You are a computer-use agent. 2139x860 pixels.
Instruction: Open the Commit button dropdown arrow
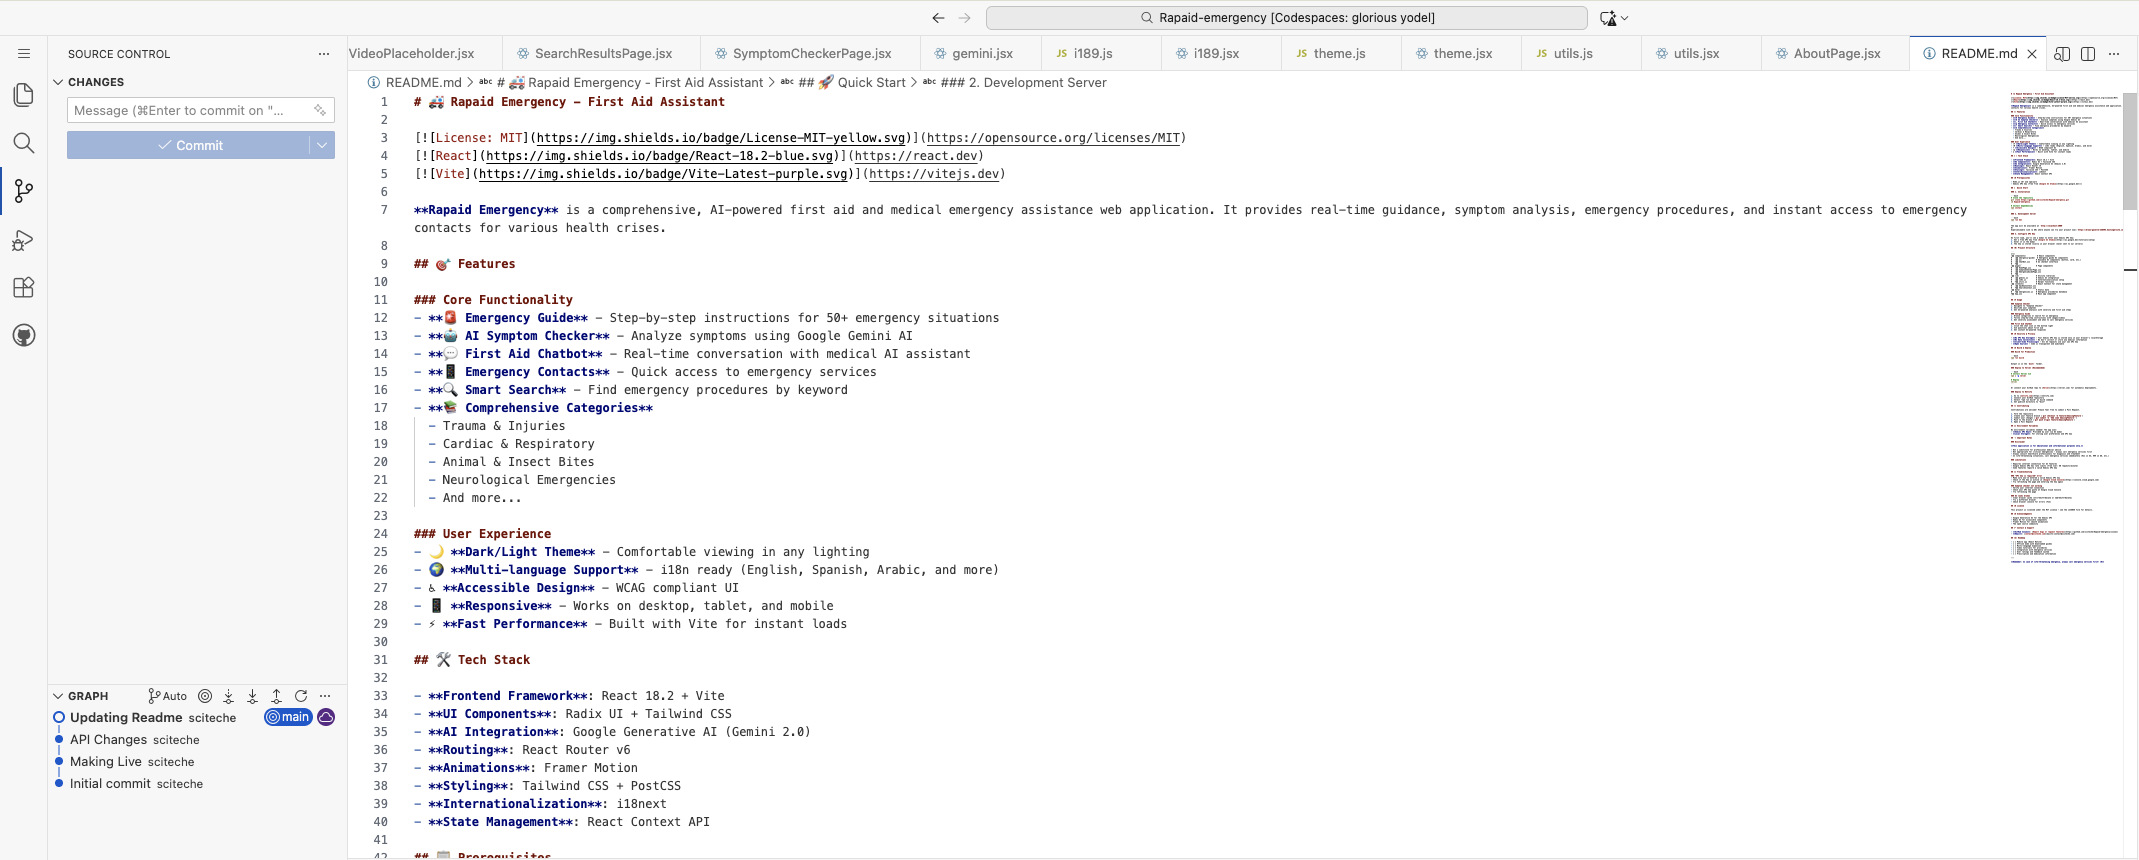click(x=322, y=145)
